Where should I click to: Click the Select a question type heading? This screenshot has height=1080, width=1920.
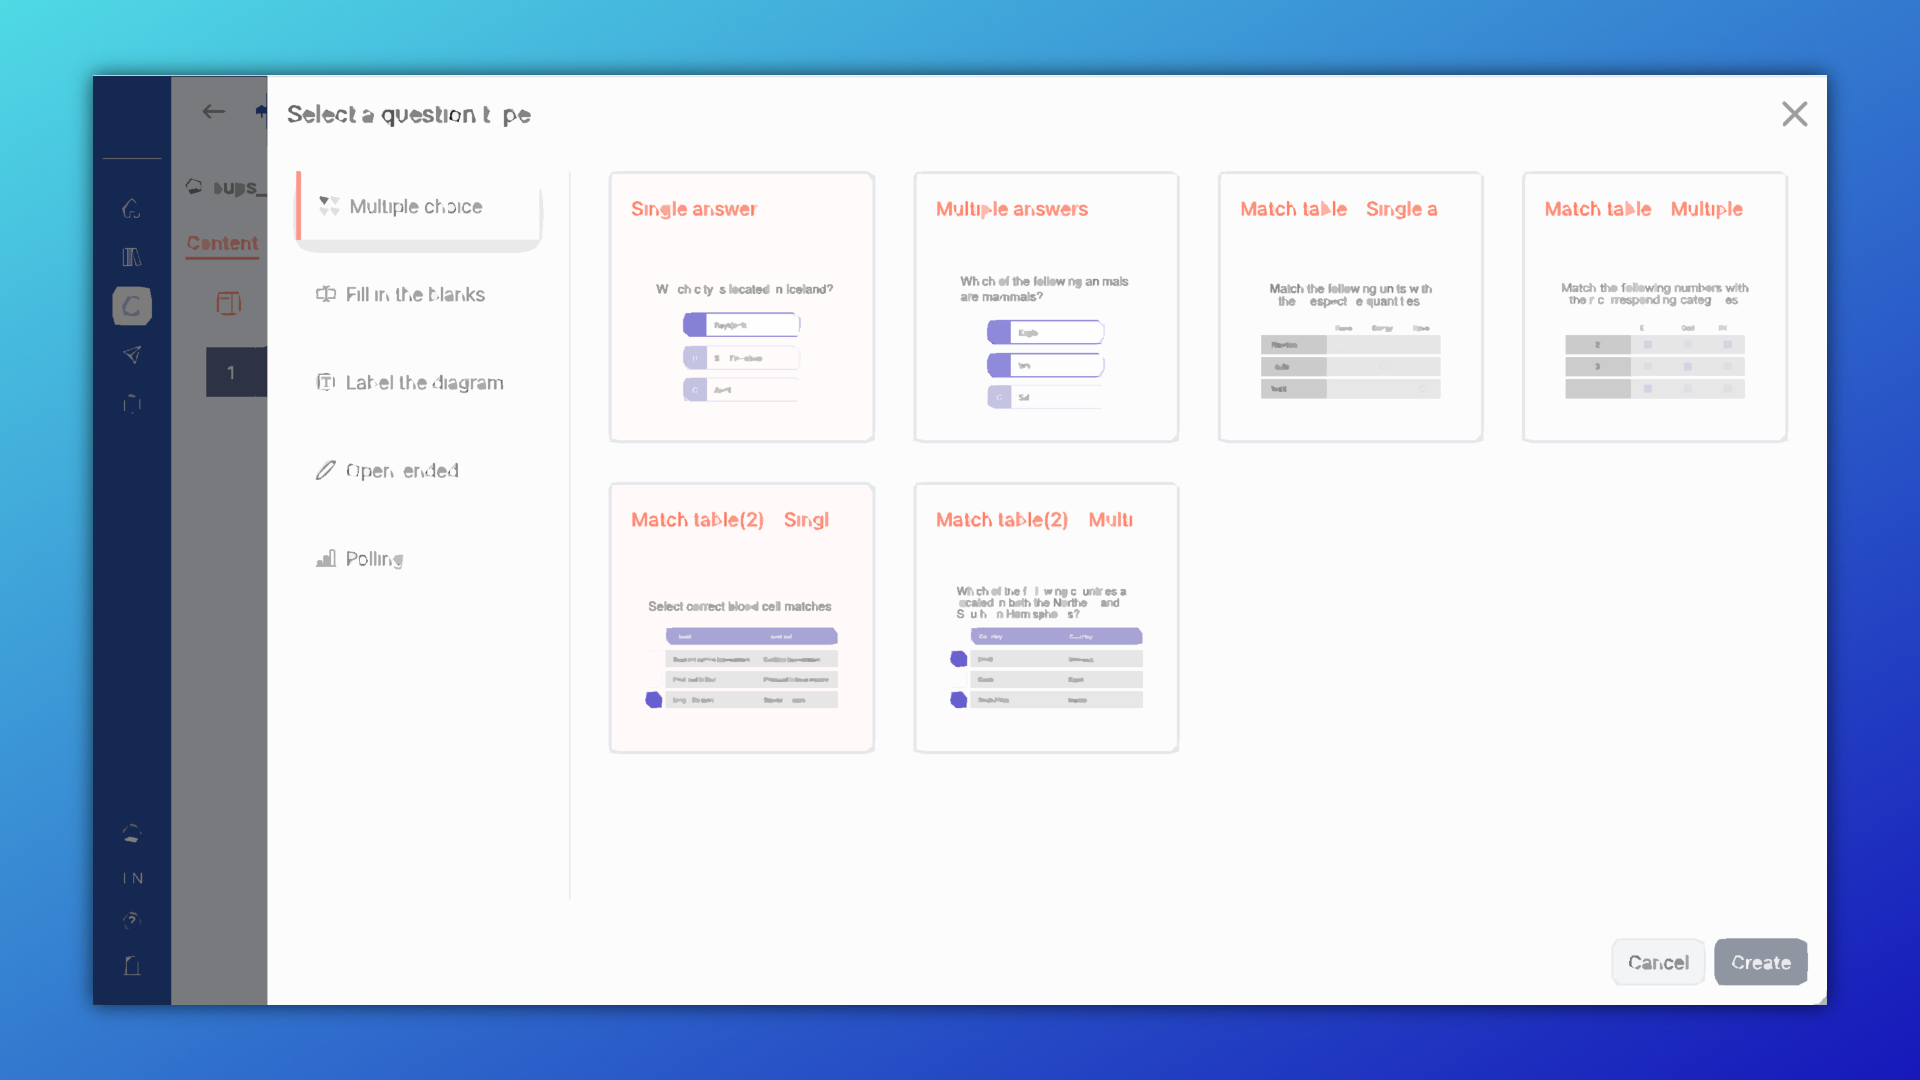tap(408, 114)
